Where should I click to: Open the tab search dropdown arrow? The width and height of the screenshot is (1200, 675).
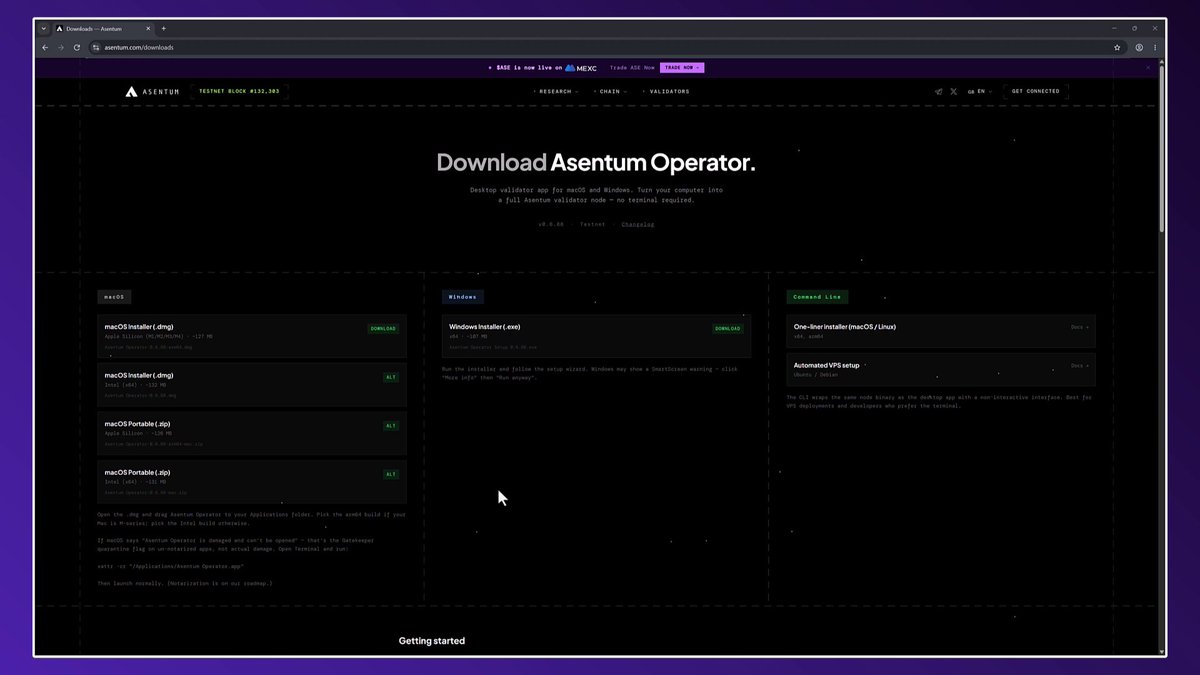point(44,28)
